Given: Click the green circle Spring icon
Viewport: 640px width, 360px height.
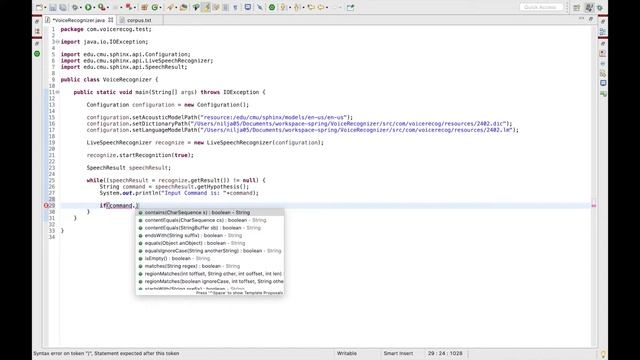Looking at the screenshot, I should [272, 7].
